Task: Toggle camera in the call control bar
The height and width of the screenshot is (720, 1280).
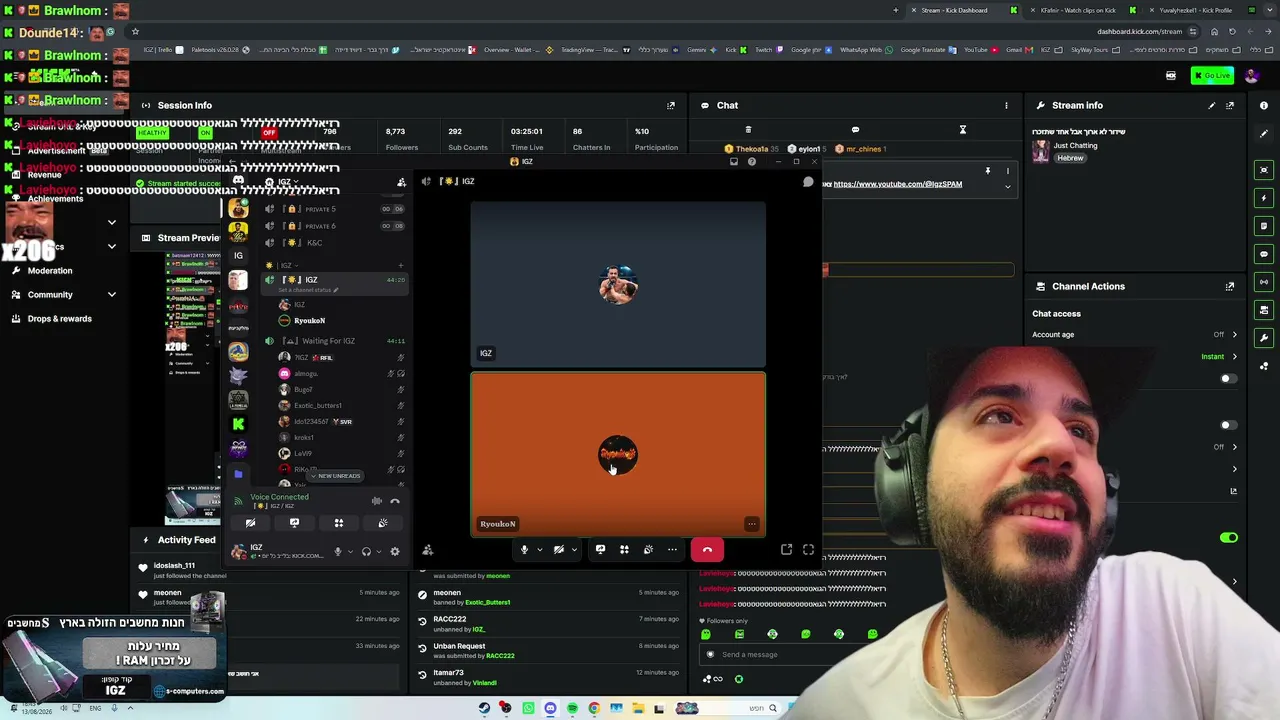Action: pos(559,549)
